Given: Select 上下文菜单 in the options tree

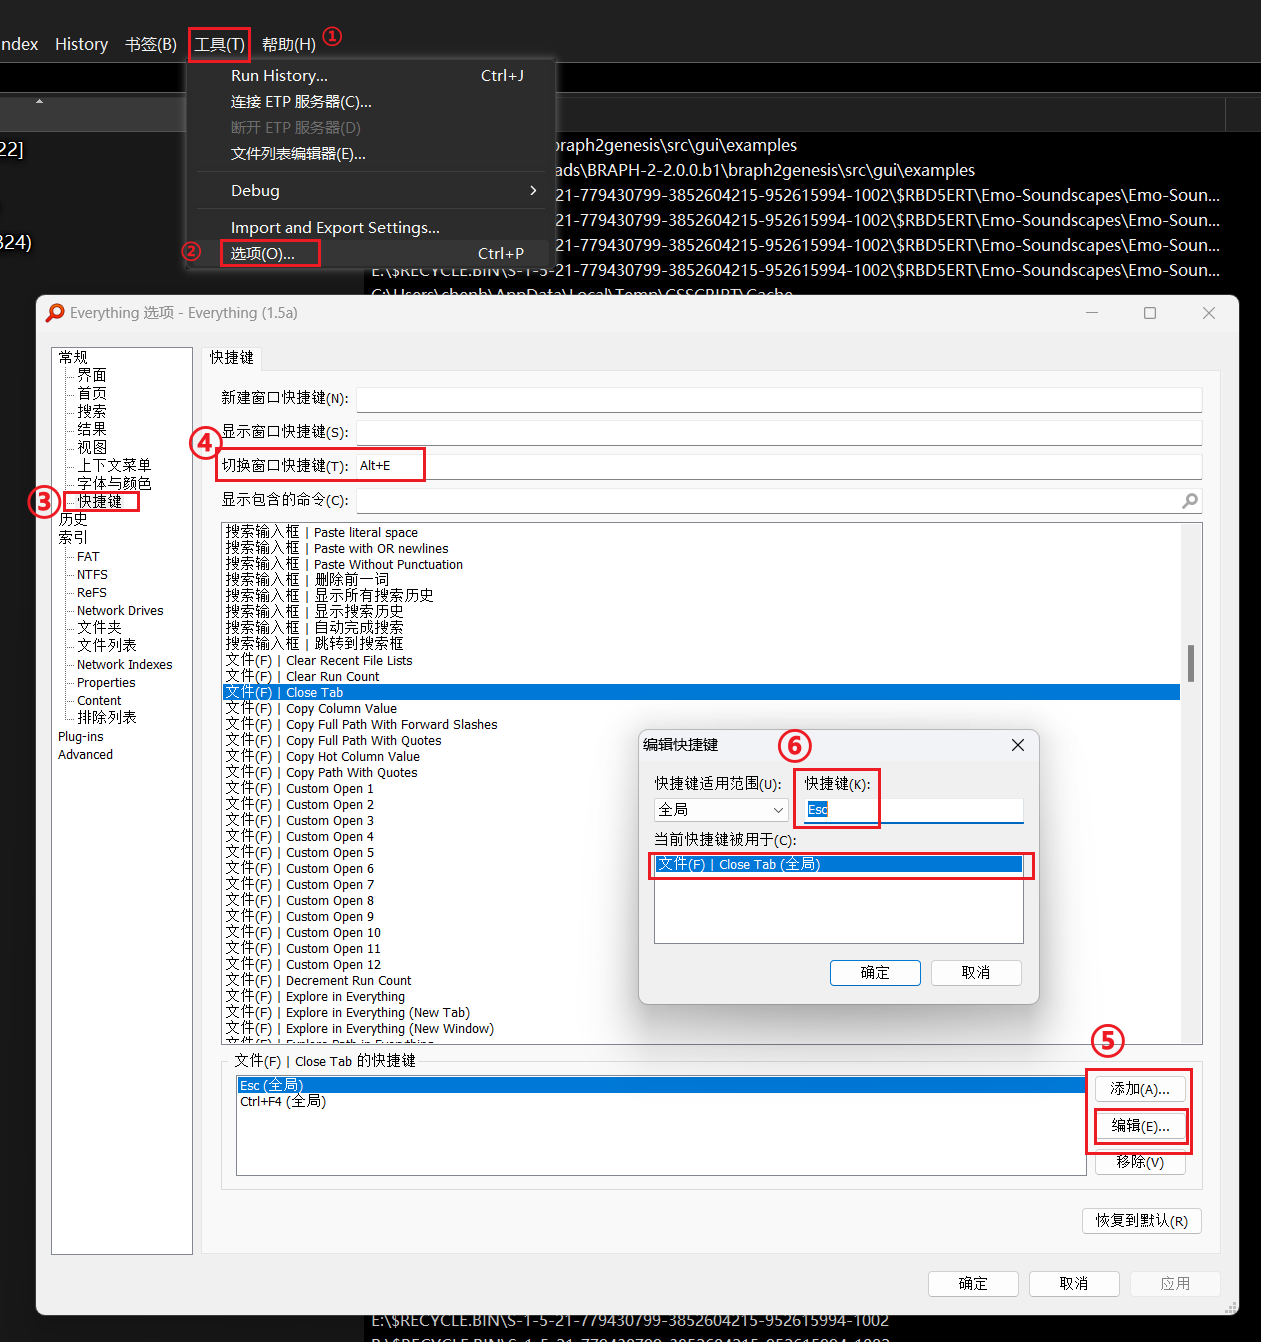Looking at the screenshot, I should click(x=114, y=465).
